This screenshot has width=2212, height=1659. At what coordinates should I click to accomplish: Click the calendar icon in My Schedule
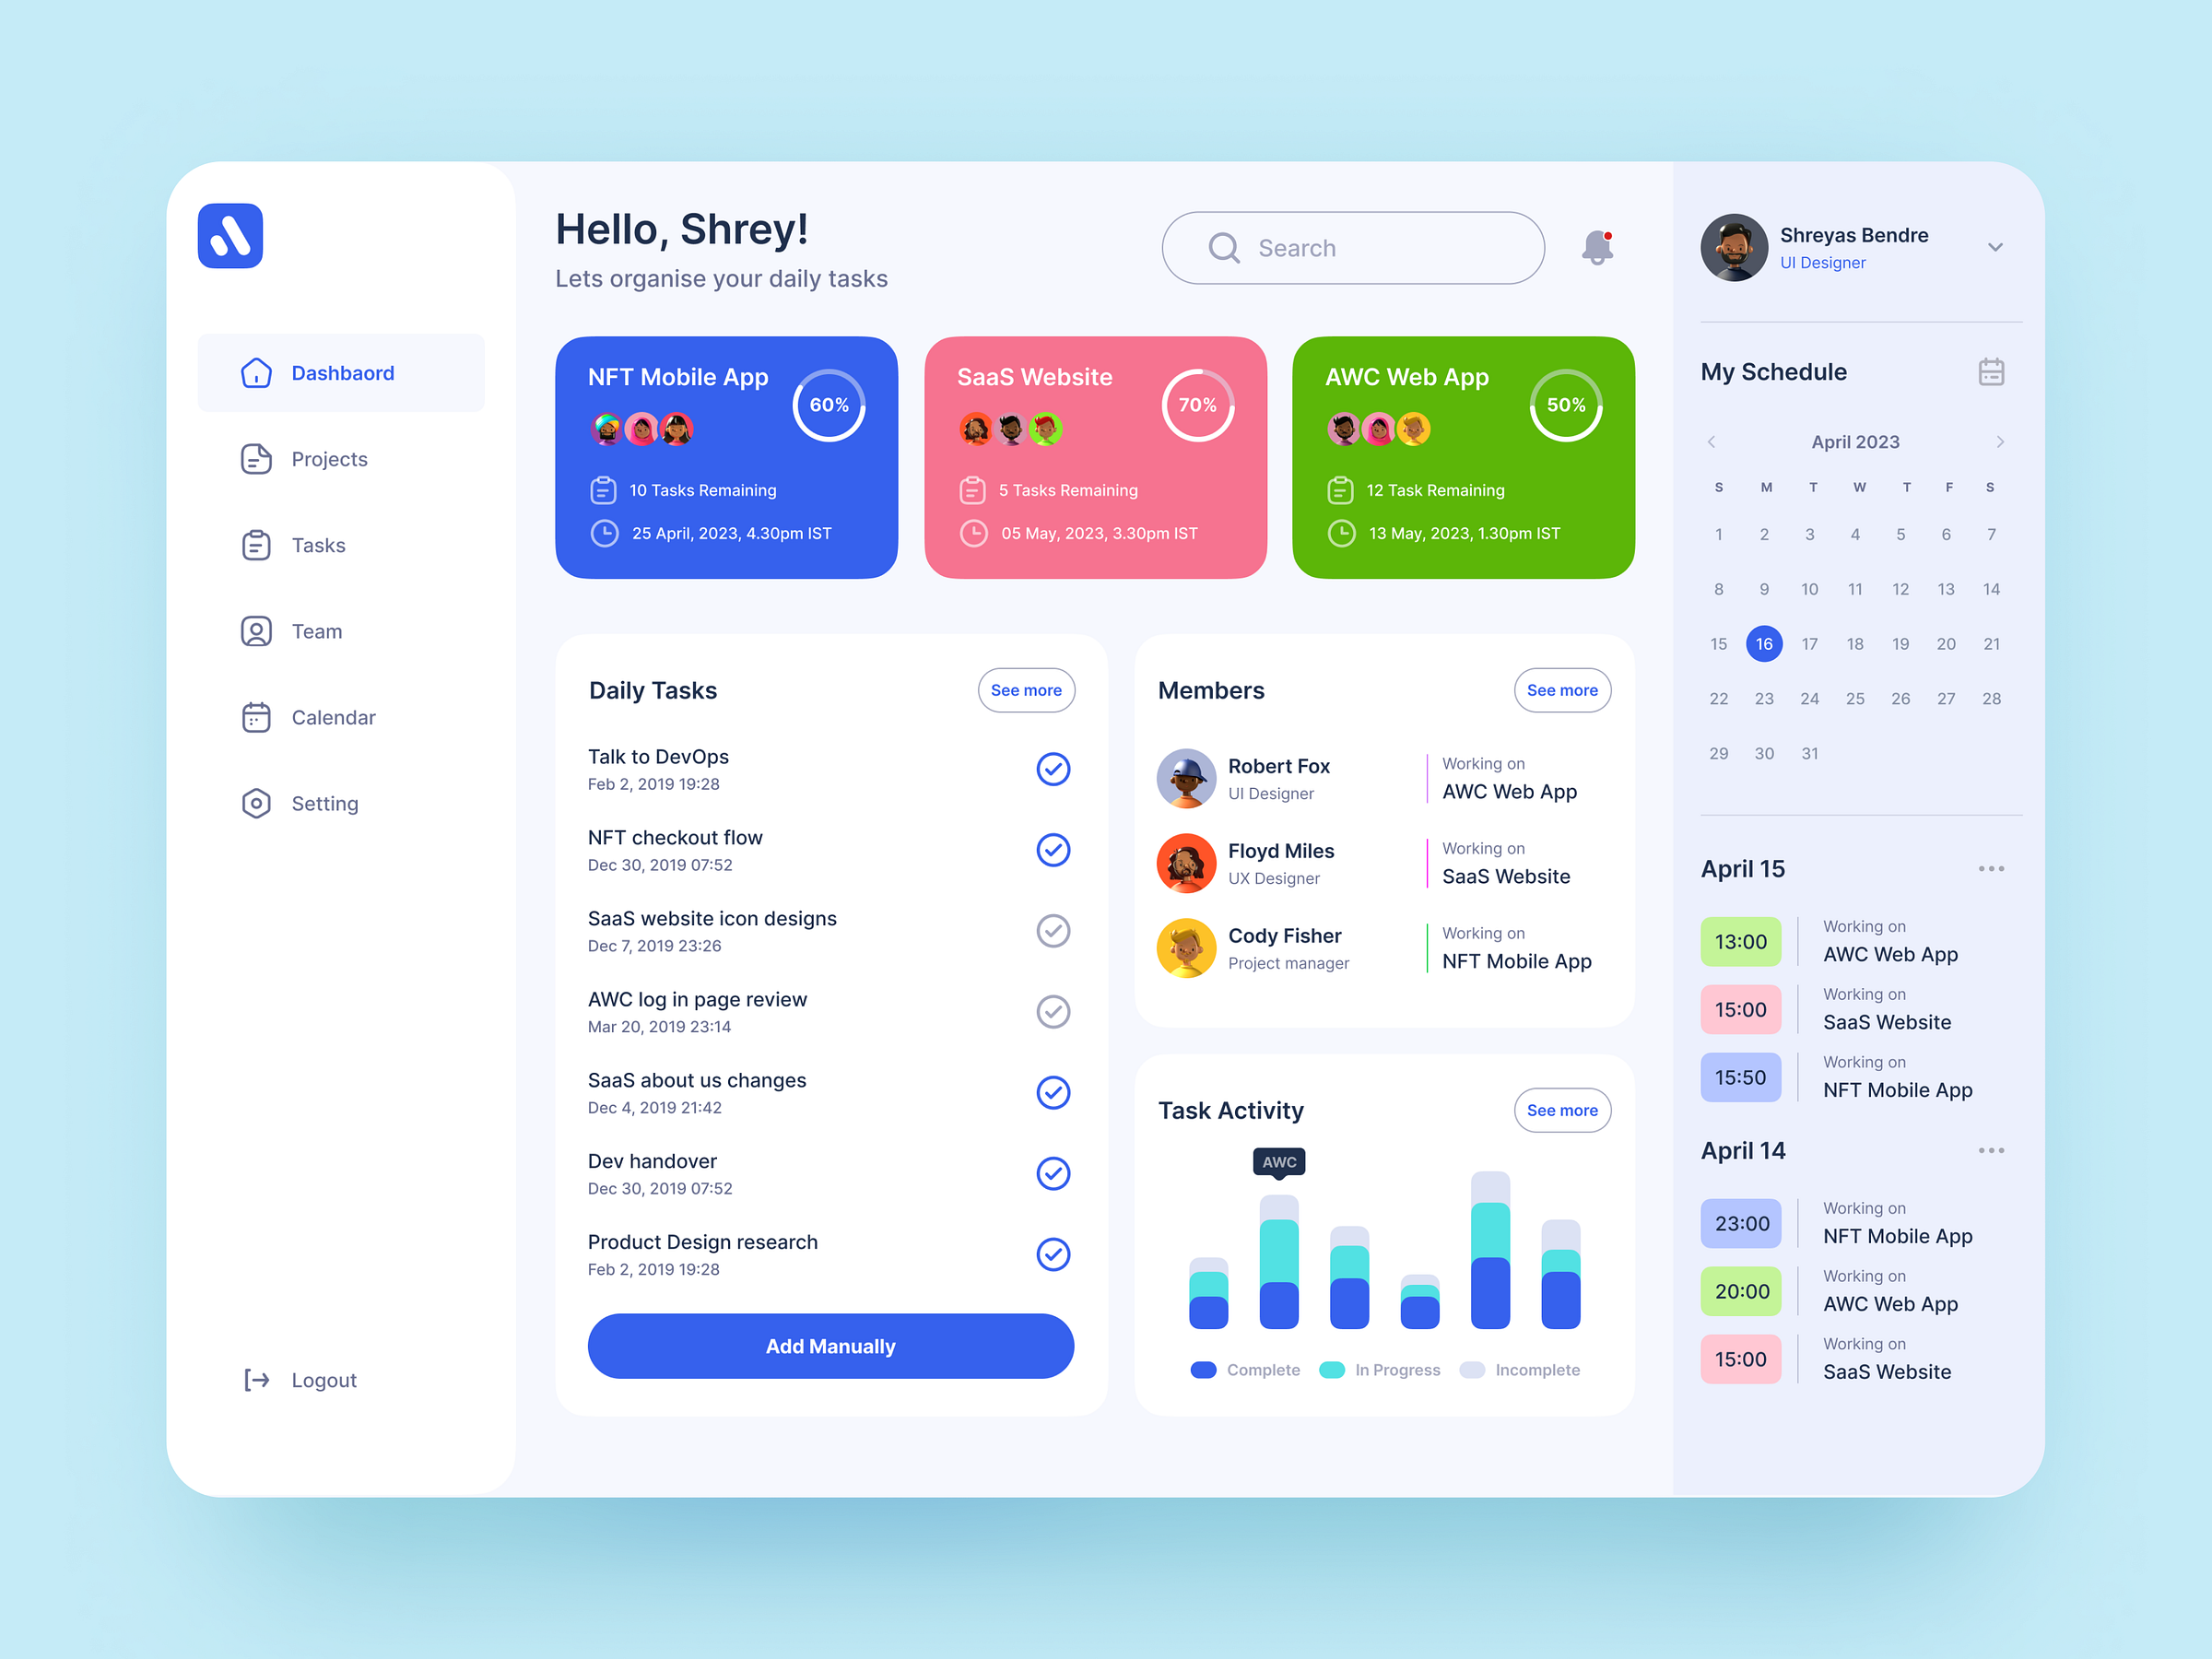(x=1991, y=371)
